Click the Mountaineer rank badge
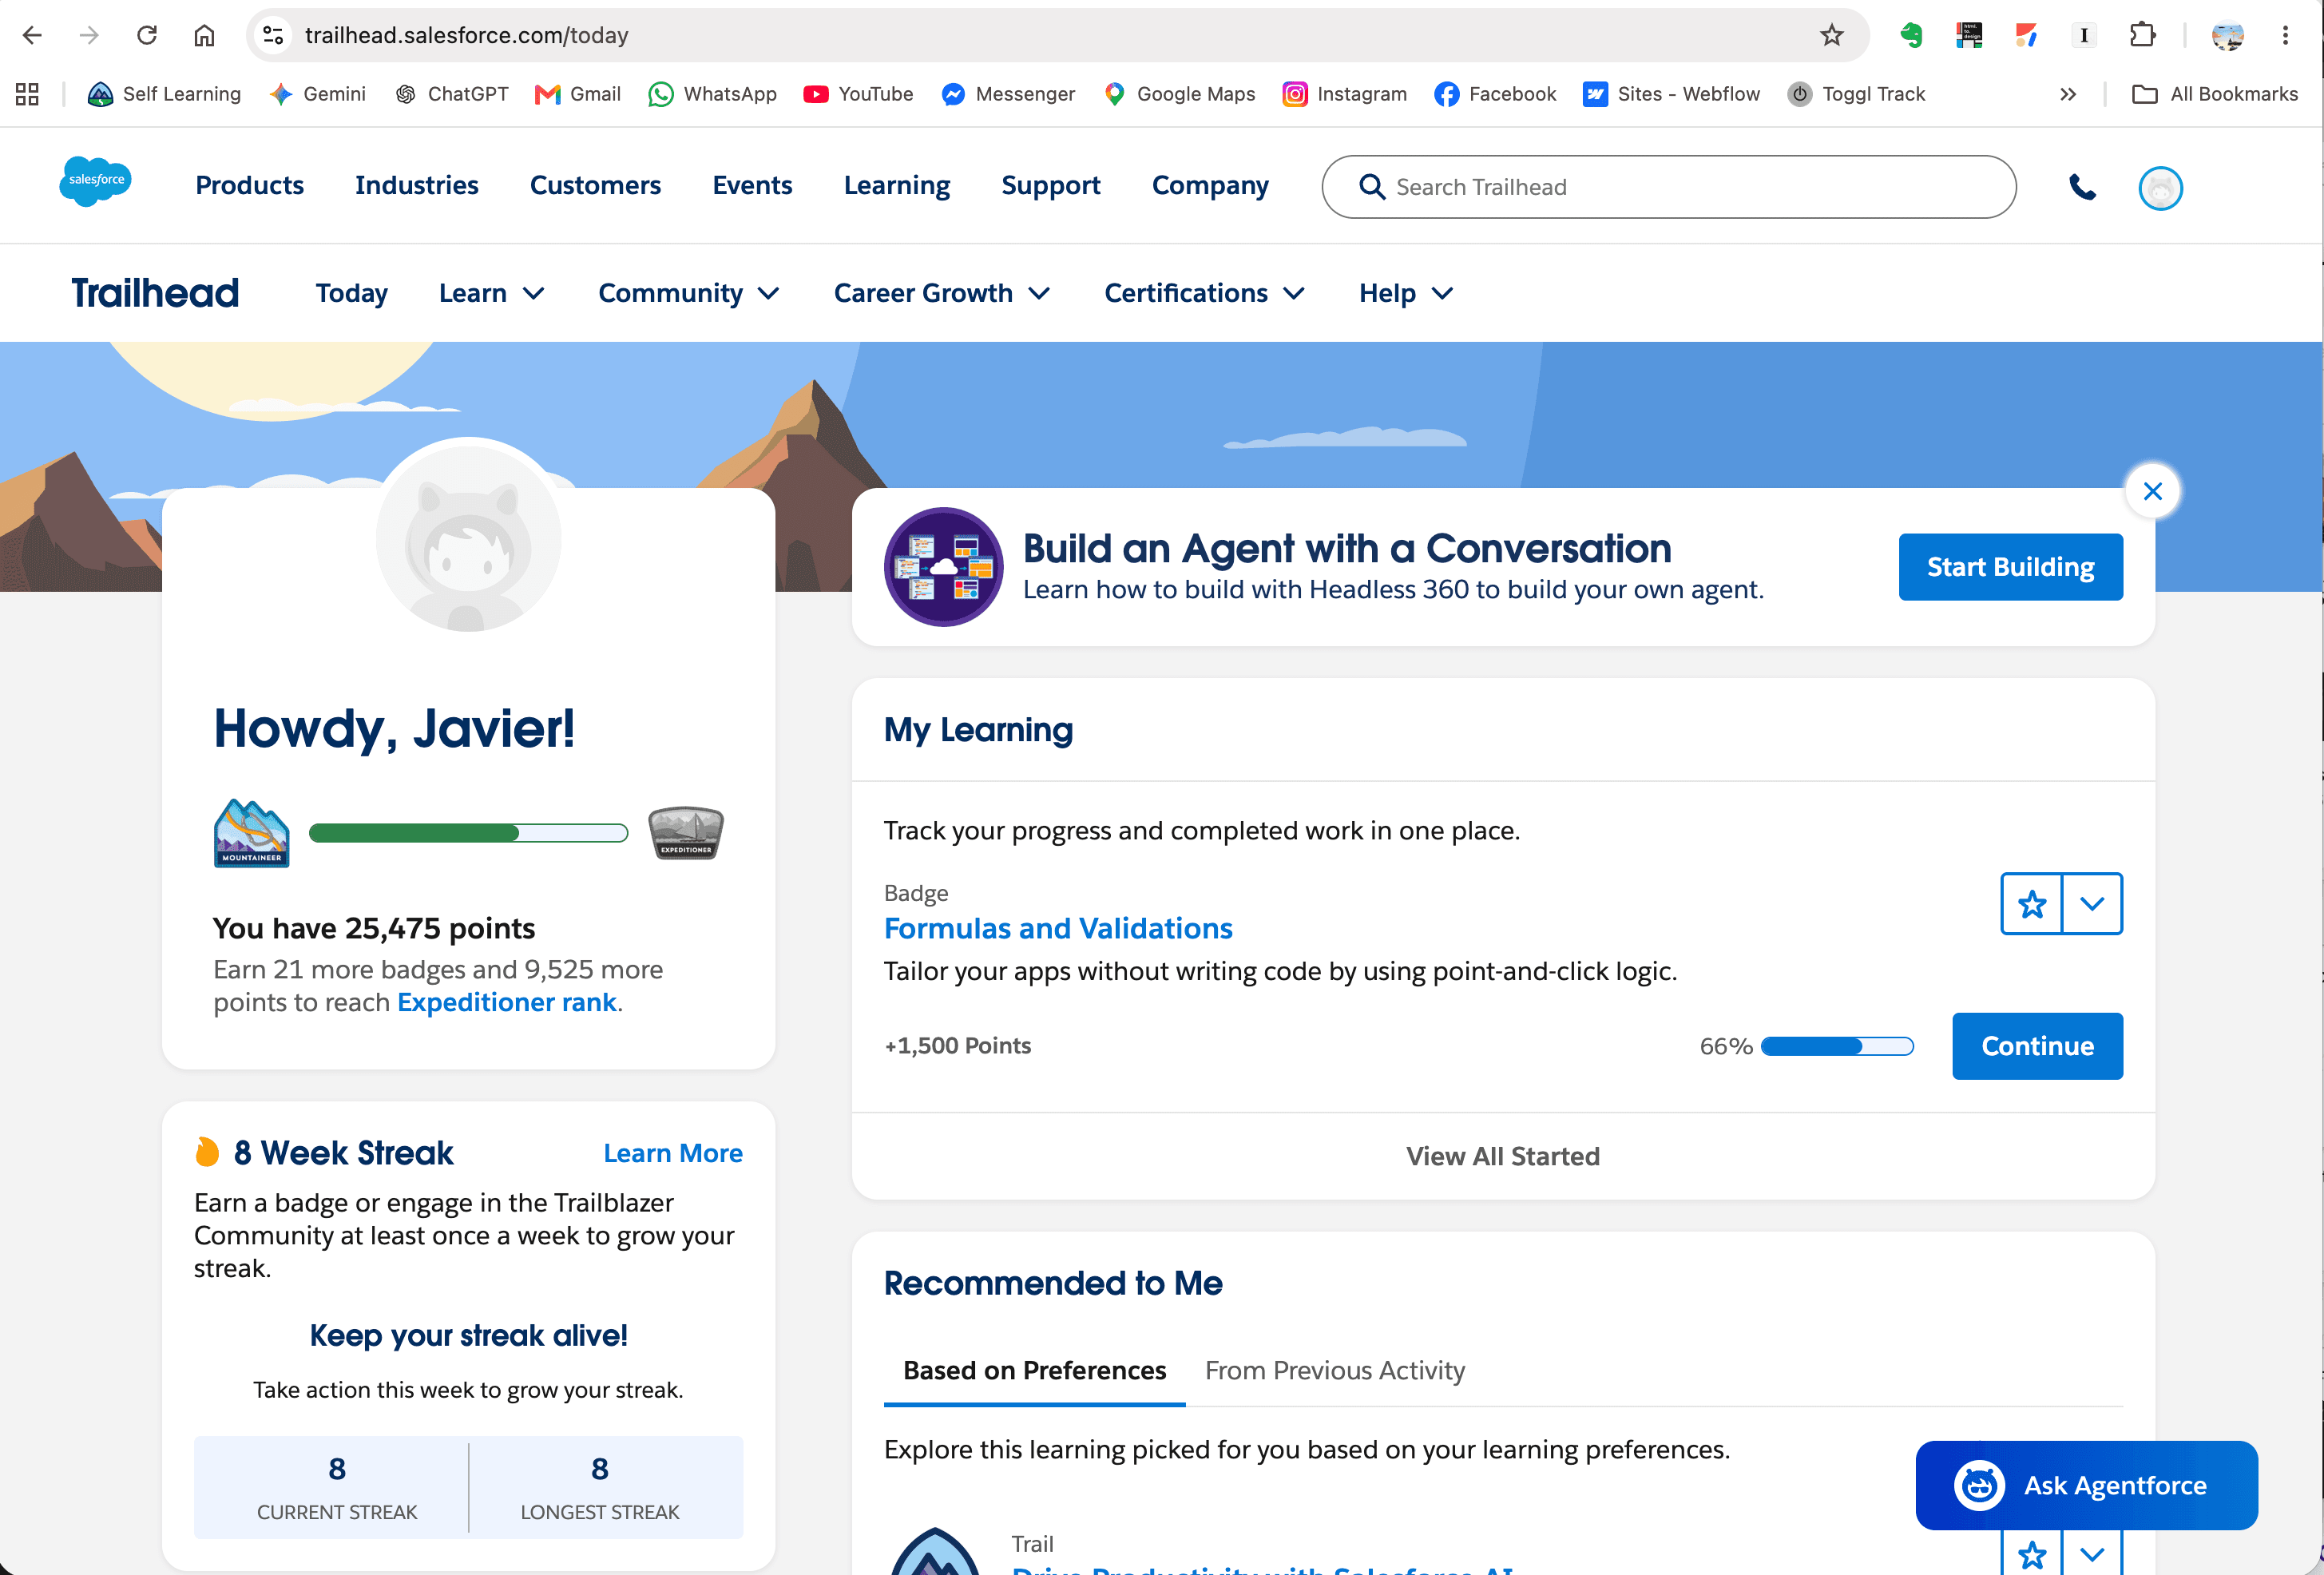Screen dimensions: 2324x1575 [251, 833]
